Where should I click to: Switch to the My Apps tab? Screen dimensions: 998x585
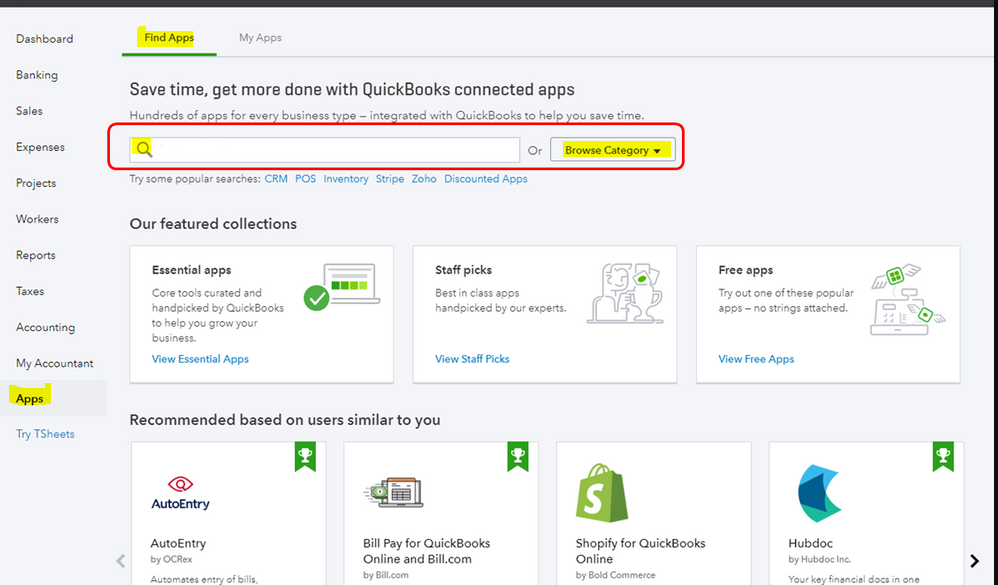[x=260, y=38]
